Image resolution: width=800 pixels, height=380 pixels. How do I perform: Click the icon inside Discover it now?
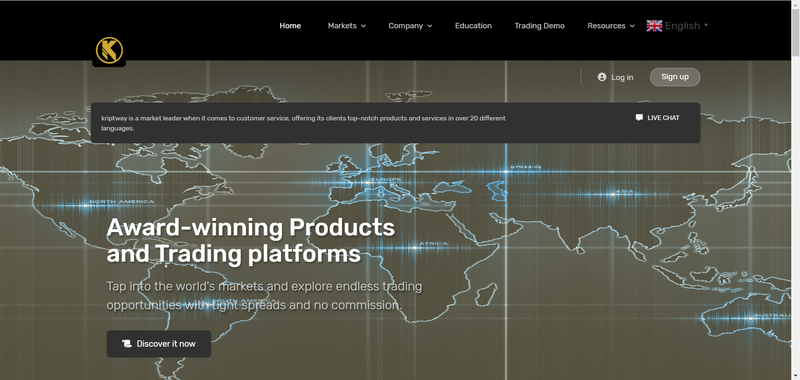click(x=127, y=344)
